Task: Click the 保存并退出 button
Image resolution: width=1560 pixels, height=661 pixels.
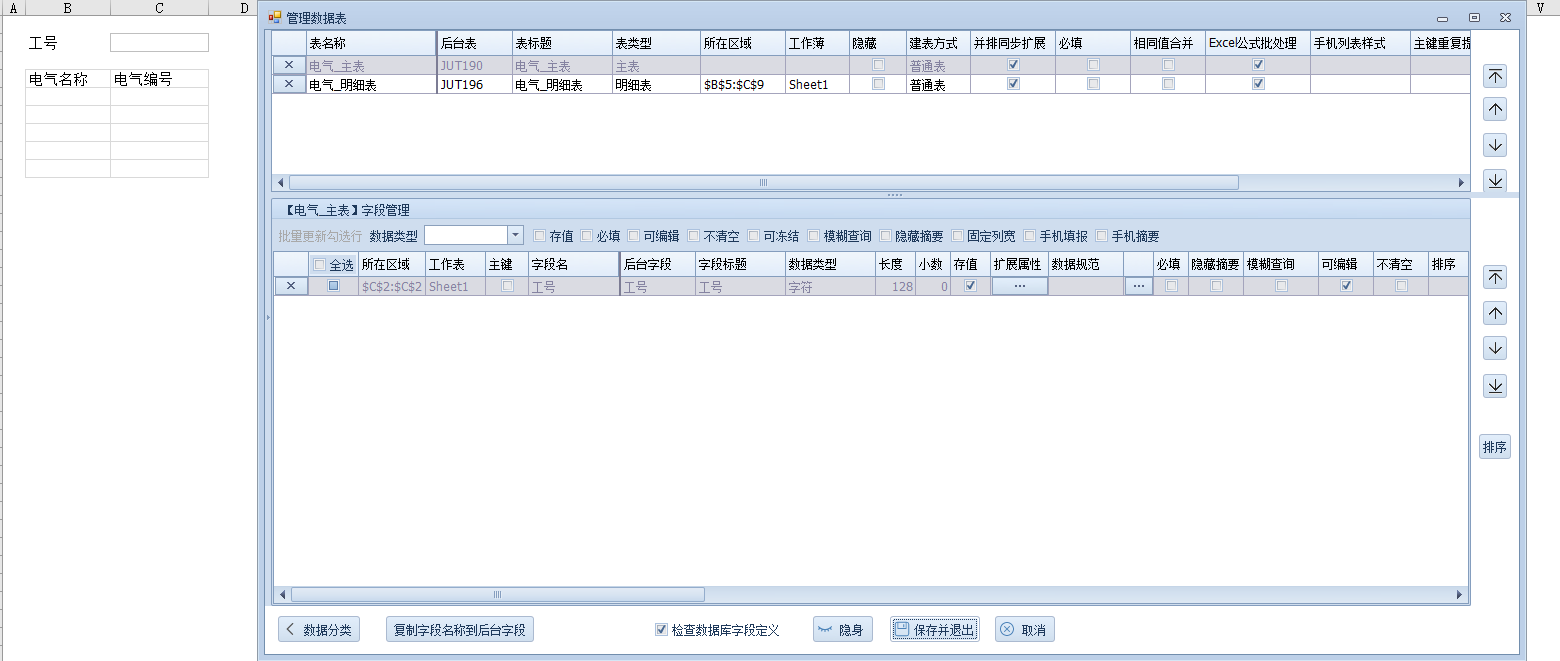Action: coord(935,630)
